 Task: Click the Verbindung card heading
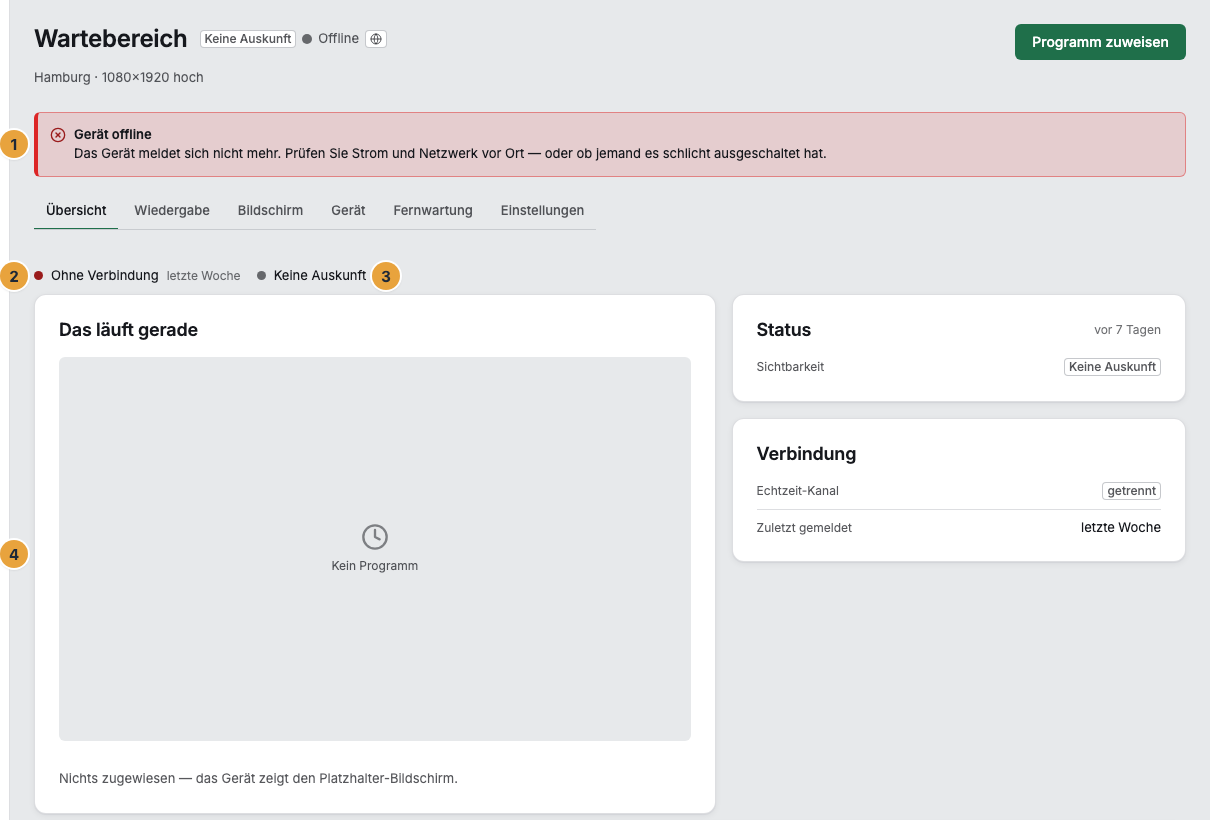(806, 454)
